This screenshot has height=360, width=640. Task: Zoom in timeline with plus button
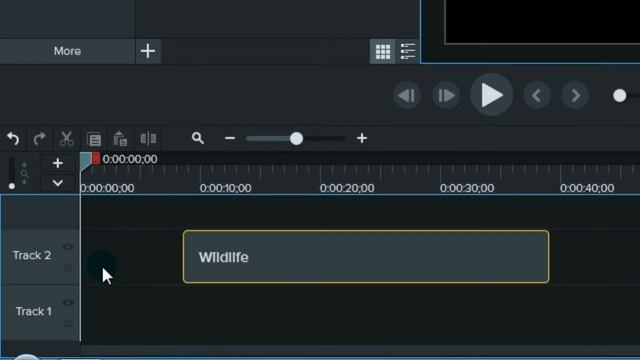click(362, 138)
